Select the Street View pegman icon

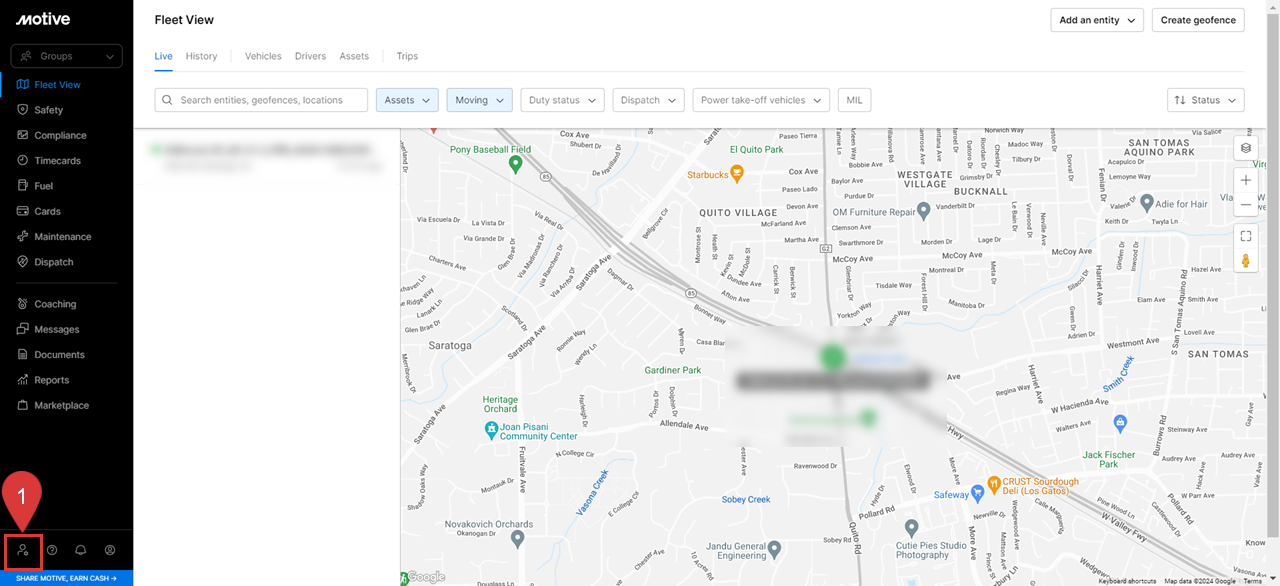[1245, 259]
